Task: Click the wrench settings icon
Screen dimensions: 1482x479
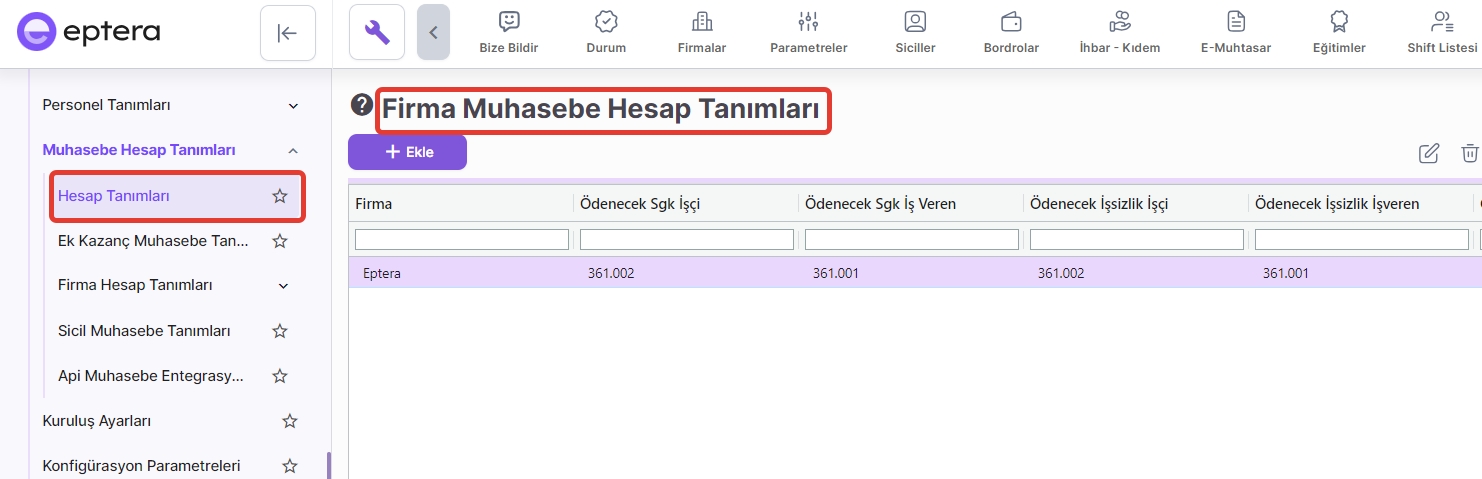Action: [376, 33]
